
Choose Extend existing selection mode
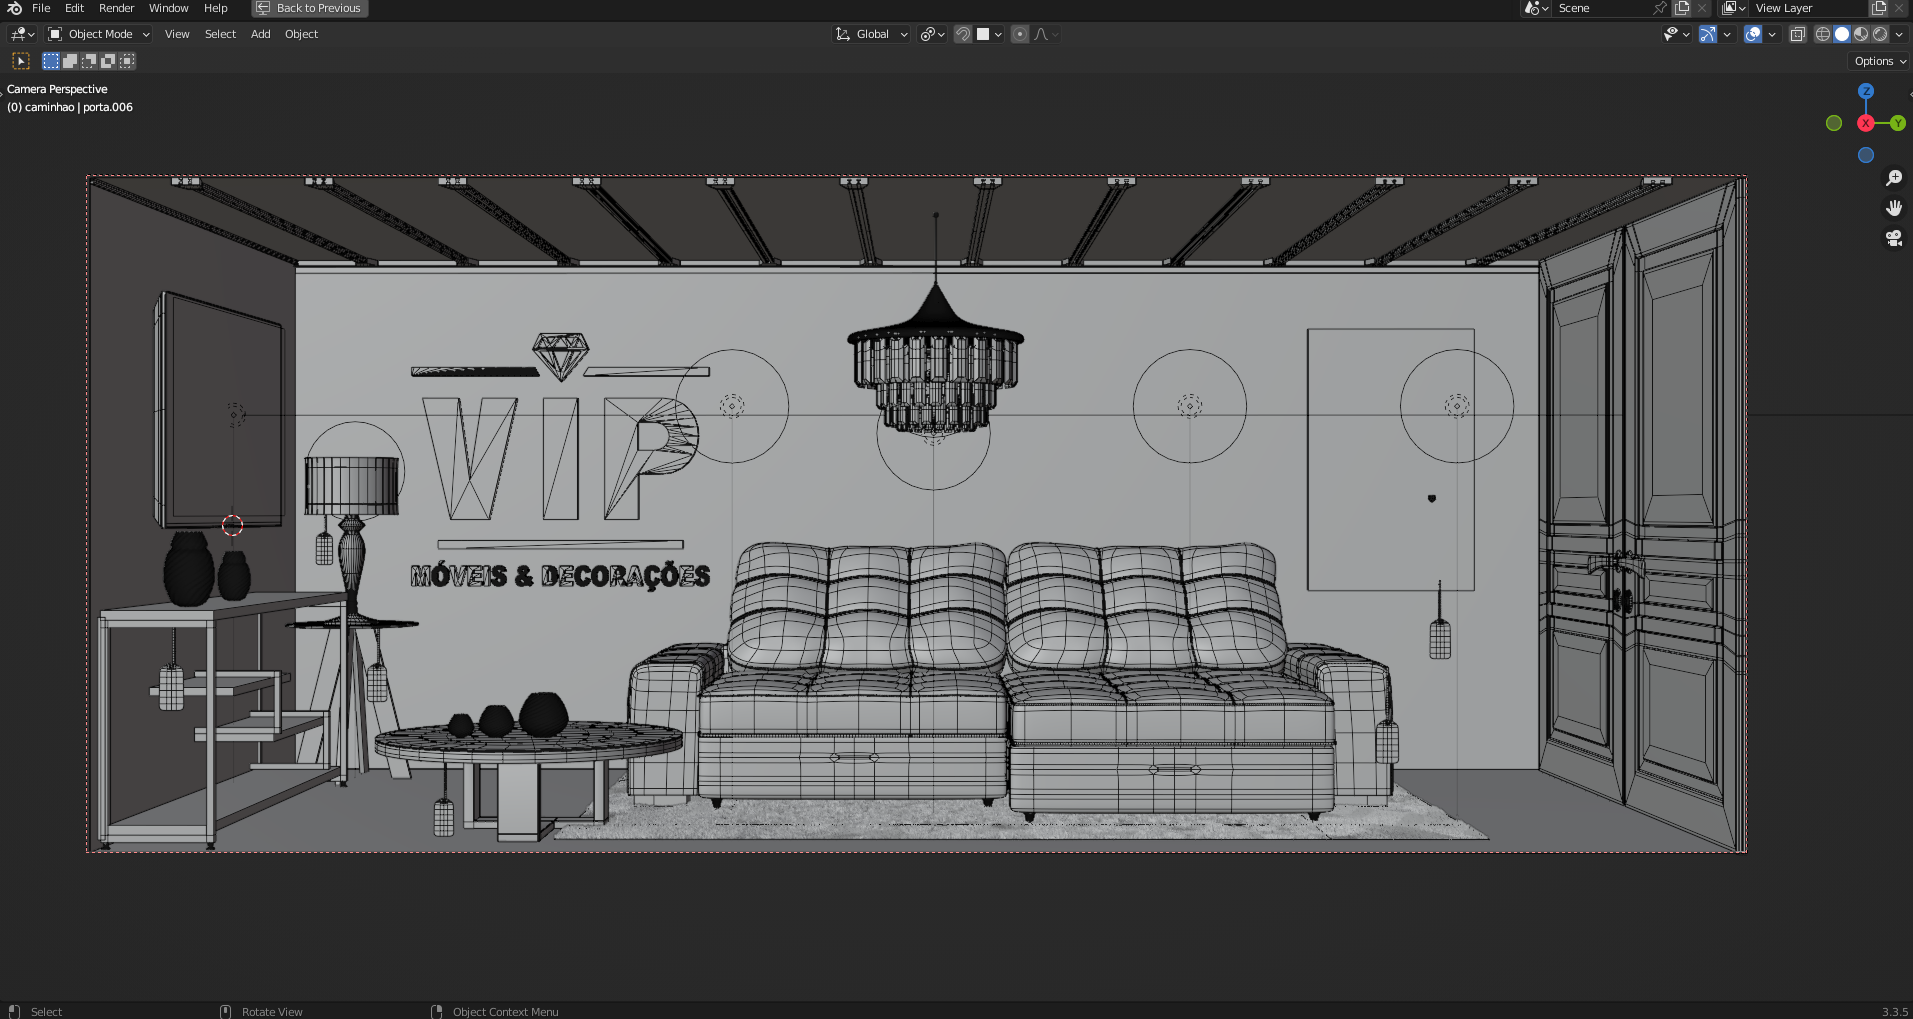[x=70, y=61]
